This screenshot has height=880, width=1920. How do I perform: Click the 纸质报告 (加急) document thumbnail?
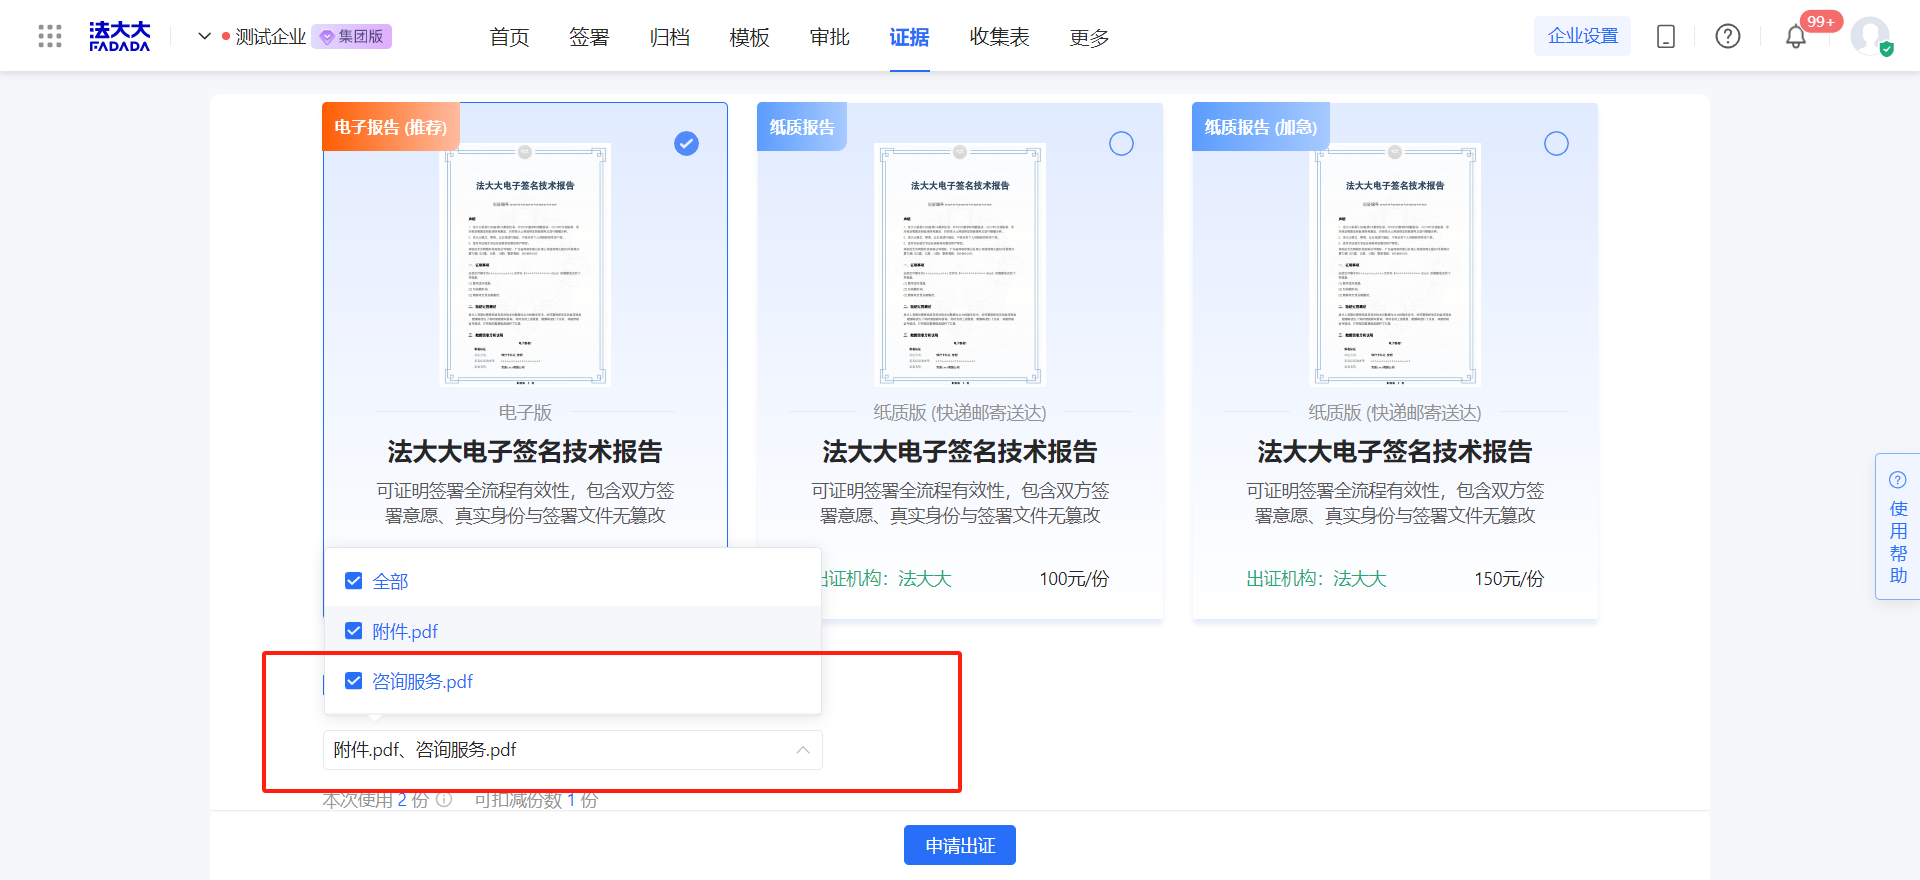tap(1395, 264)
